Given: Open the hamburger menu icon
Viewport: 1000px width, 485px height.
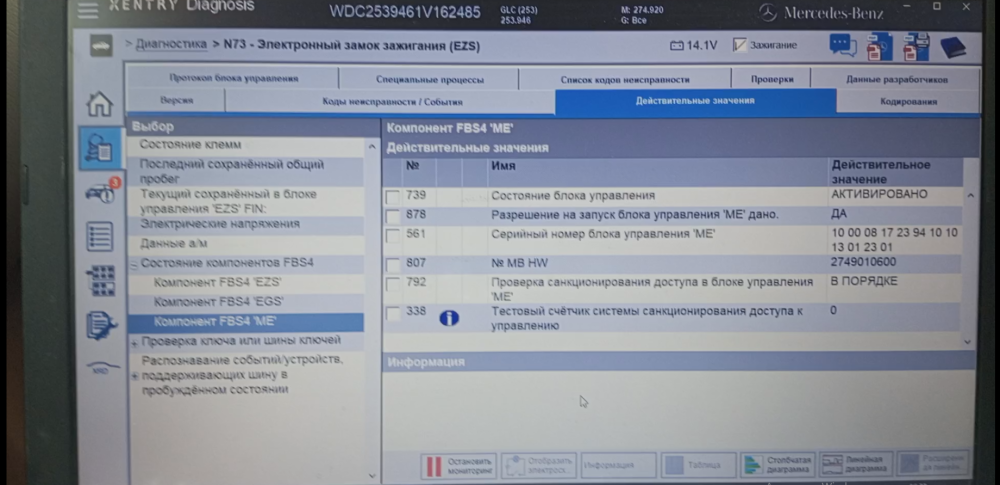Looking at the screenshot, I should [88, 9].
